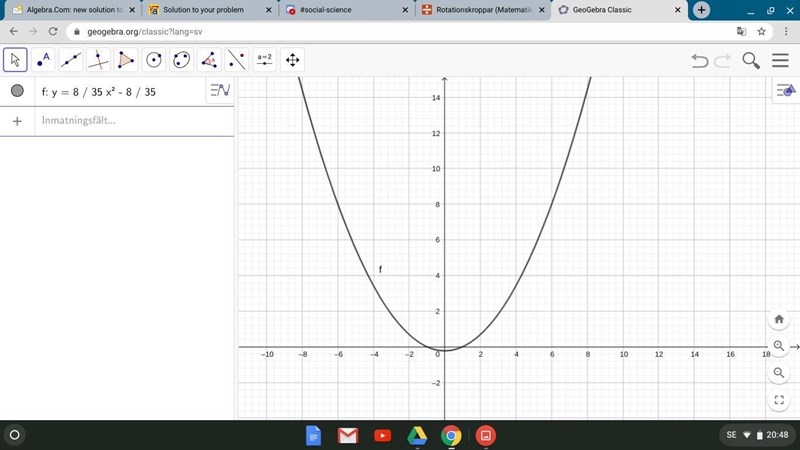The width and height of the screenshot is (800, 450).
Task: Open the GeoGebra main hamburger menu
Action: pyautogui.click(x=780, y=61)
